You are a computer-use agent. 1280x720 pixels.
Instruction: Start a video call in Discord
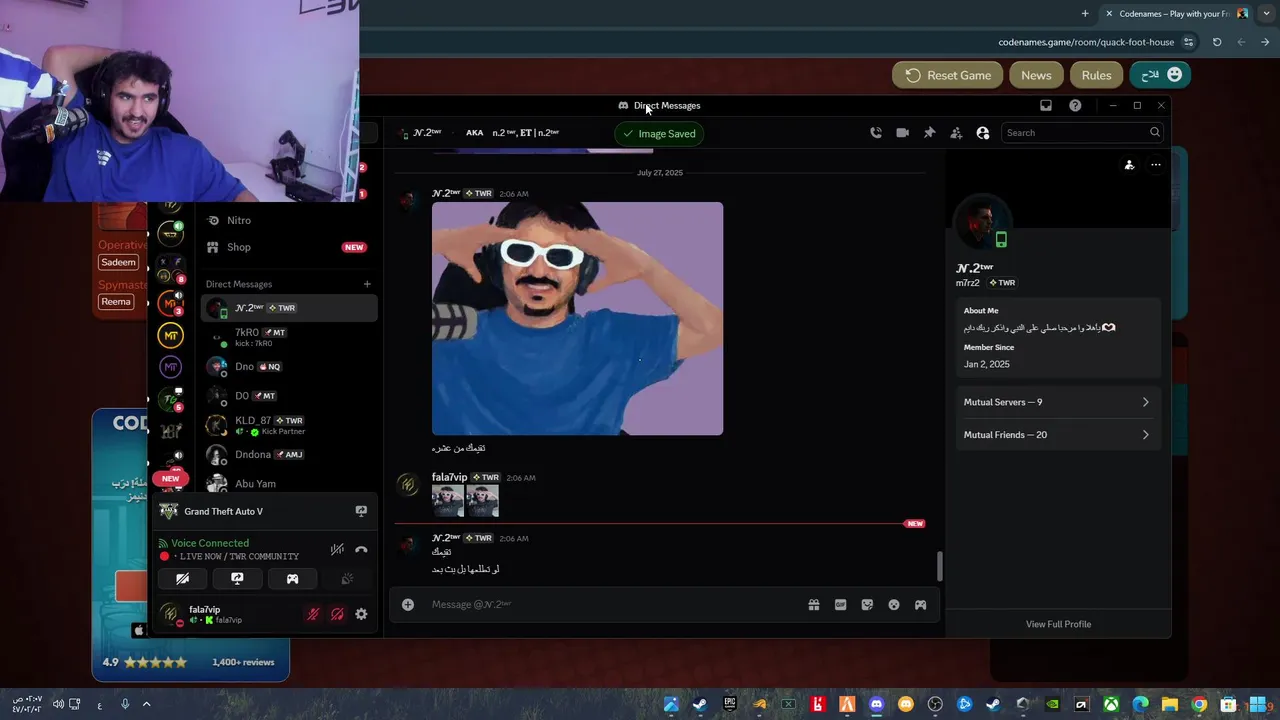point(902,133)
